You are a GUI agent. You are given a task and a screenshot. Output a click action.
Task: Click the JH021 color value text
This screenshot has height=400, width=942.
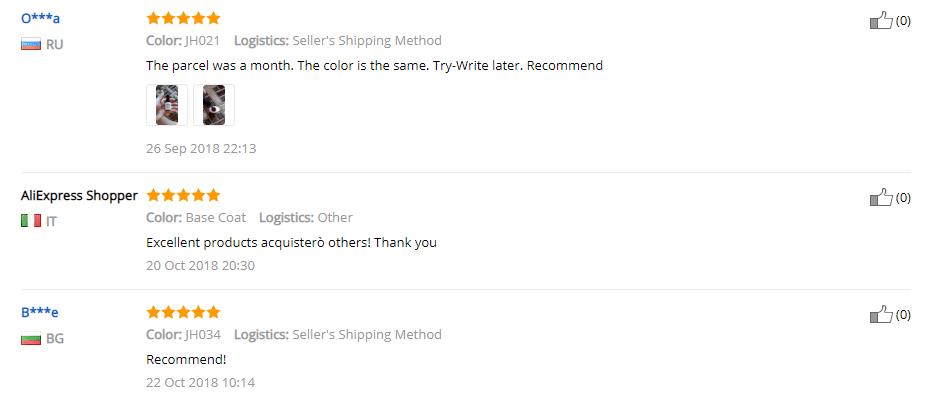[x=203, y=41]
